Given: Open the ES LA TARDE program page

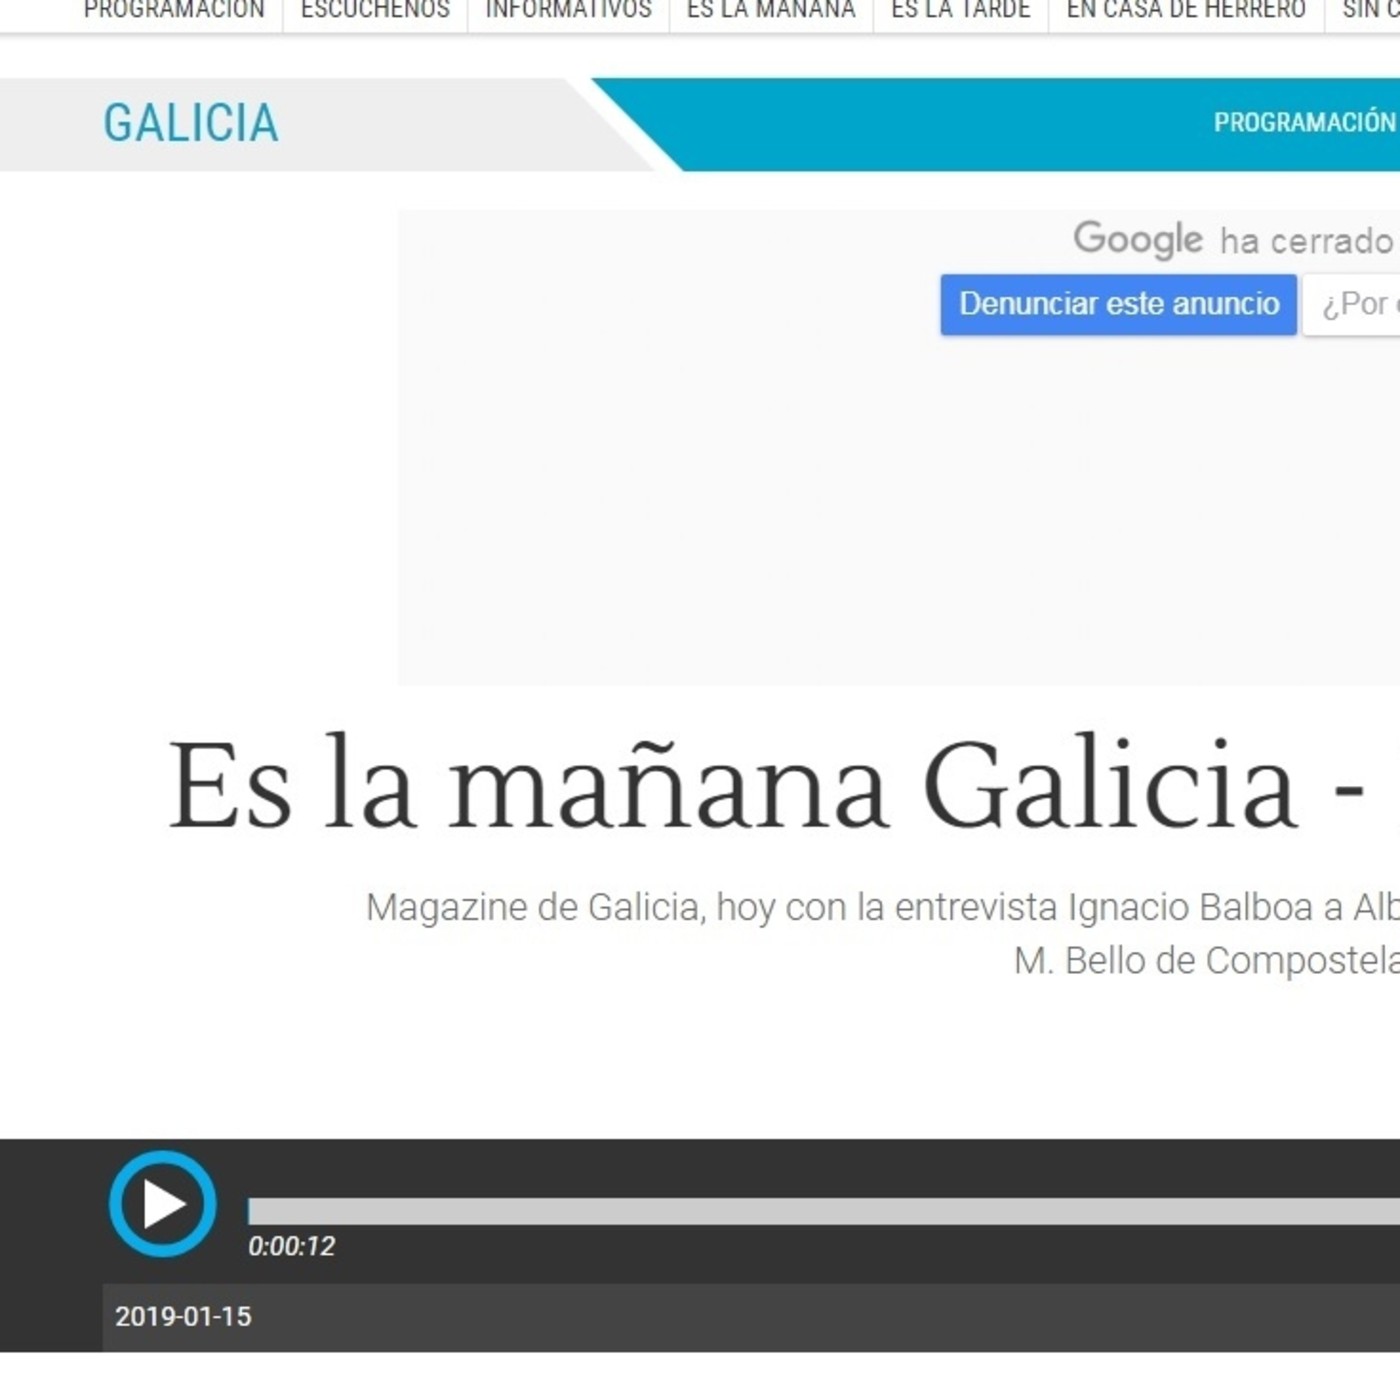Looking at the screenshot, I should [960, 11].
